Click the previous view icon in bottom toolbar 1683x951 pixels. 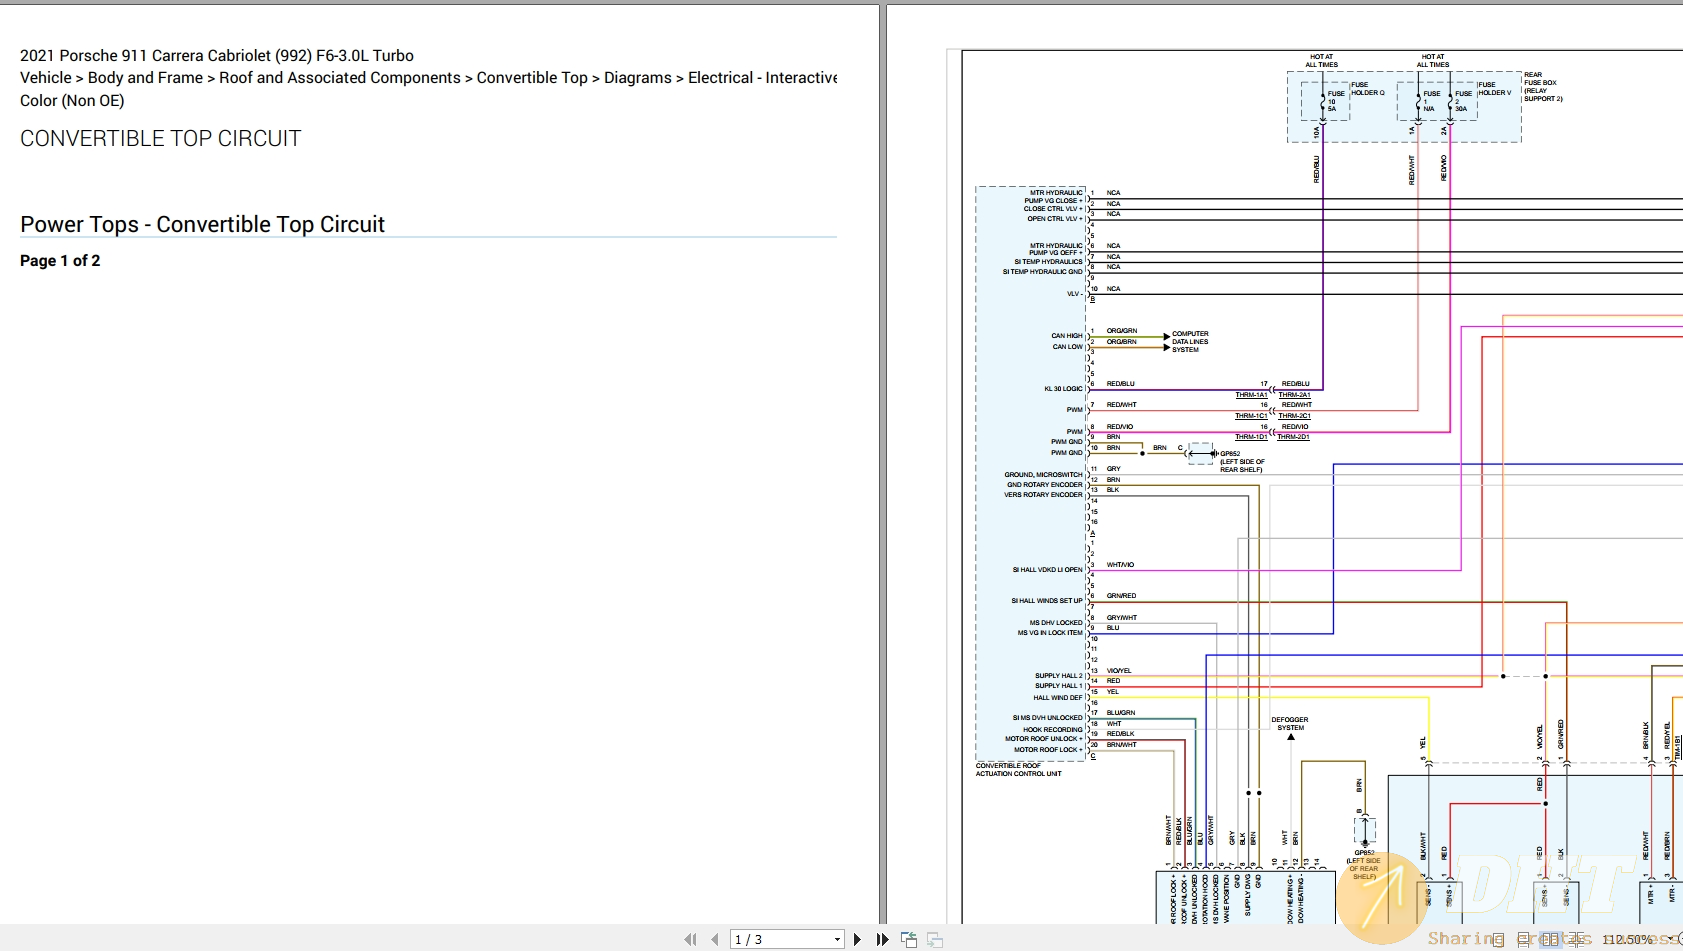[x=909, y=939]
